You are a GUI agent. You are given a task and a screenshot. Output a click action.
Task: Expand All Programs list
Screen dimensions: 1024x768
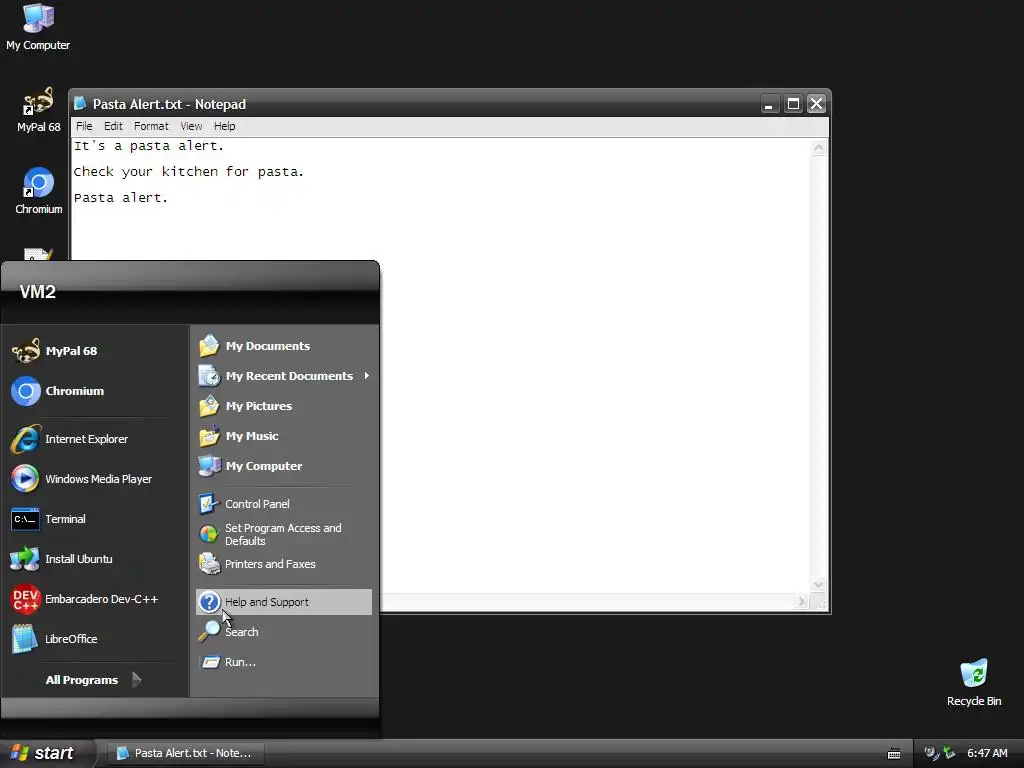point(94,680)
